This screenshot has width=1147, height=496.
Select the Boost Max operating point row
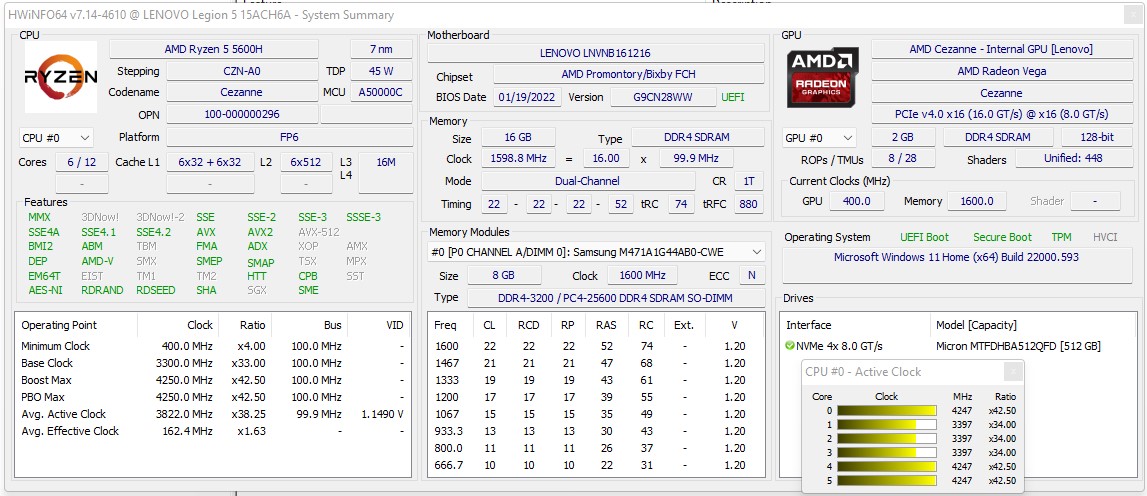click(x=212, y=380)
